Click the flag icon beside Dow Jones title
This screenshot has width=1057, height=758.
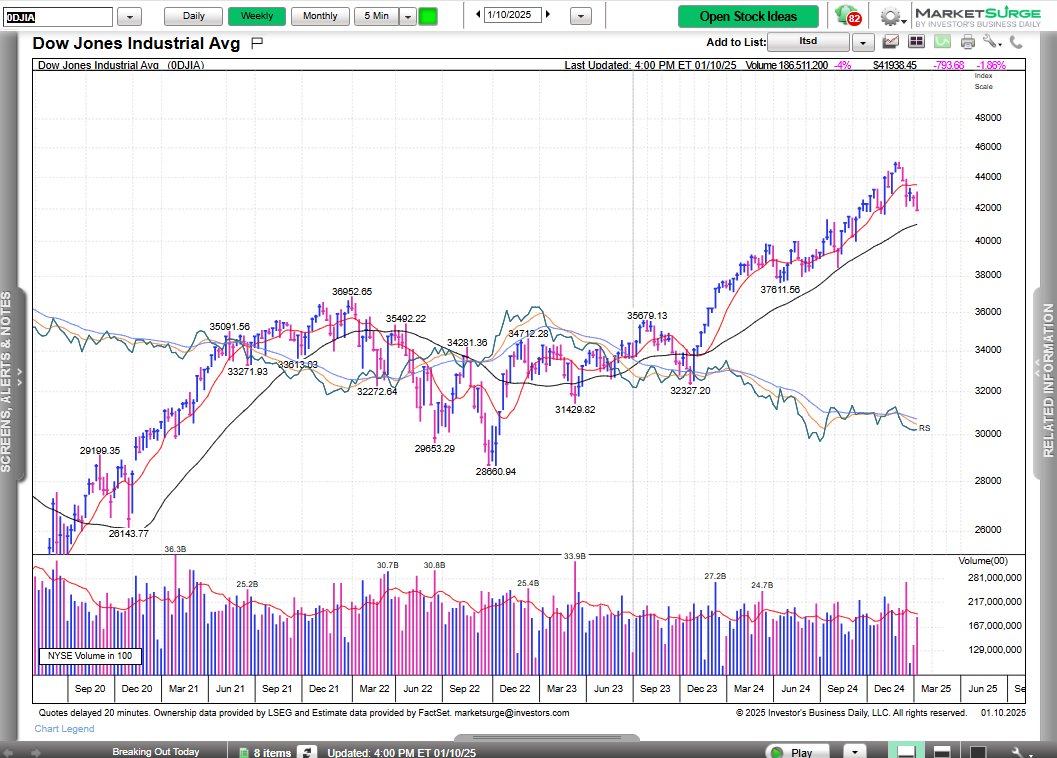[257, 43]
